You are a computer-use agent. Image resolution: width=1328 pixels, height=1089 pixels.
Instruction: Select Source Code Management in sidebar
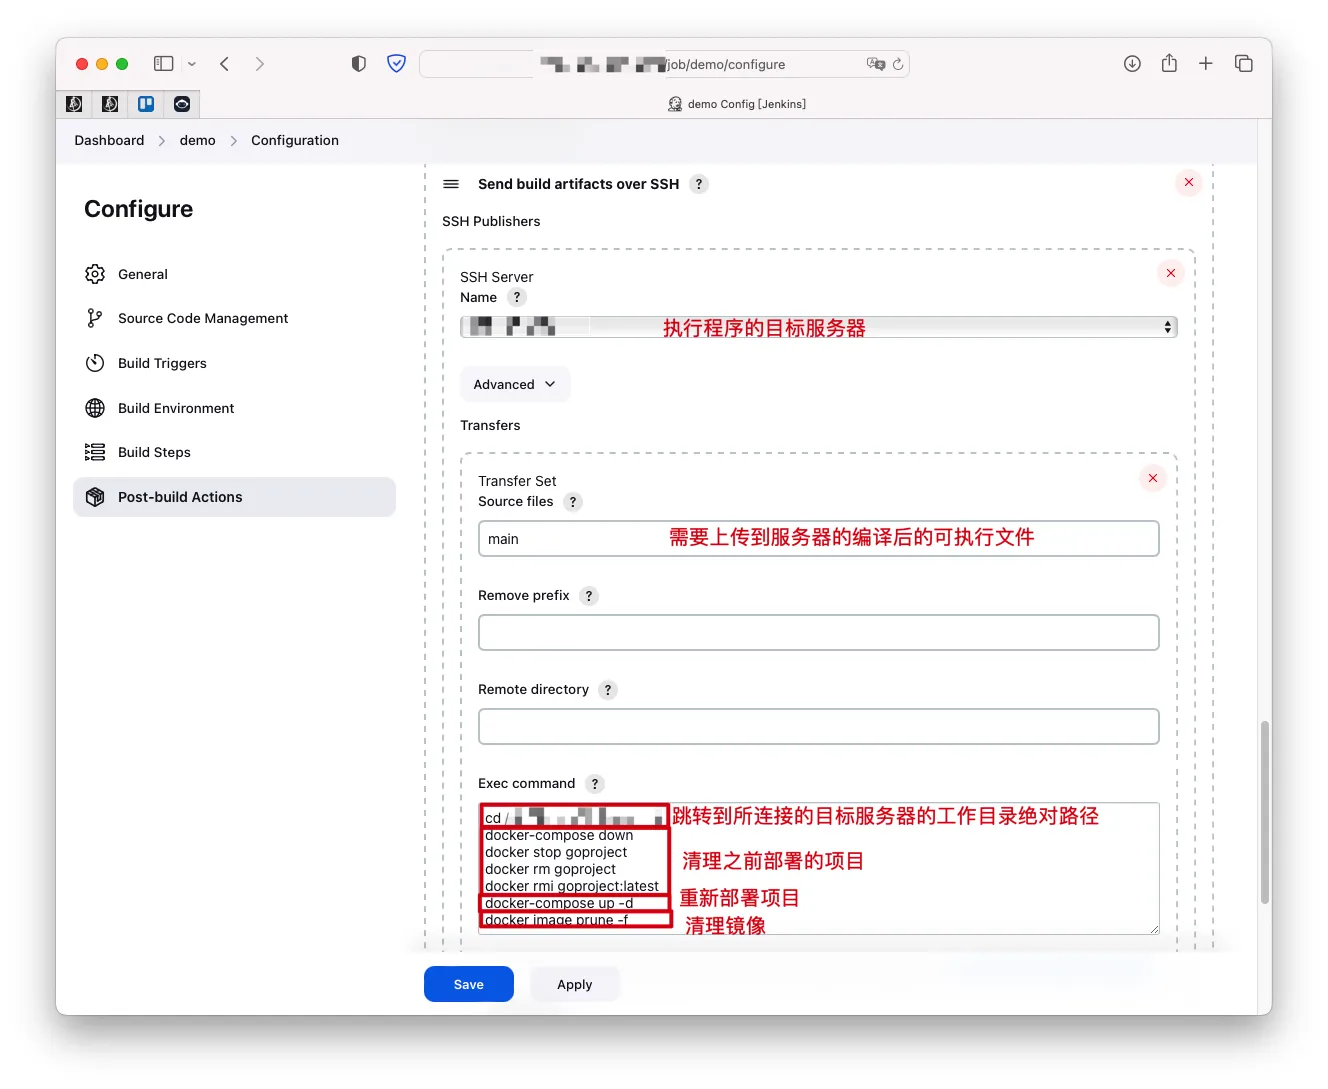(203, 318)
